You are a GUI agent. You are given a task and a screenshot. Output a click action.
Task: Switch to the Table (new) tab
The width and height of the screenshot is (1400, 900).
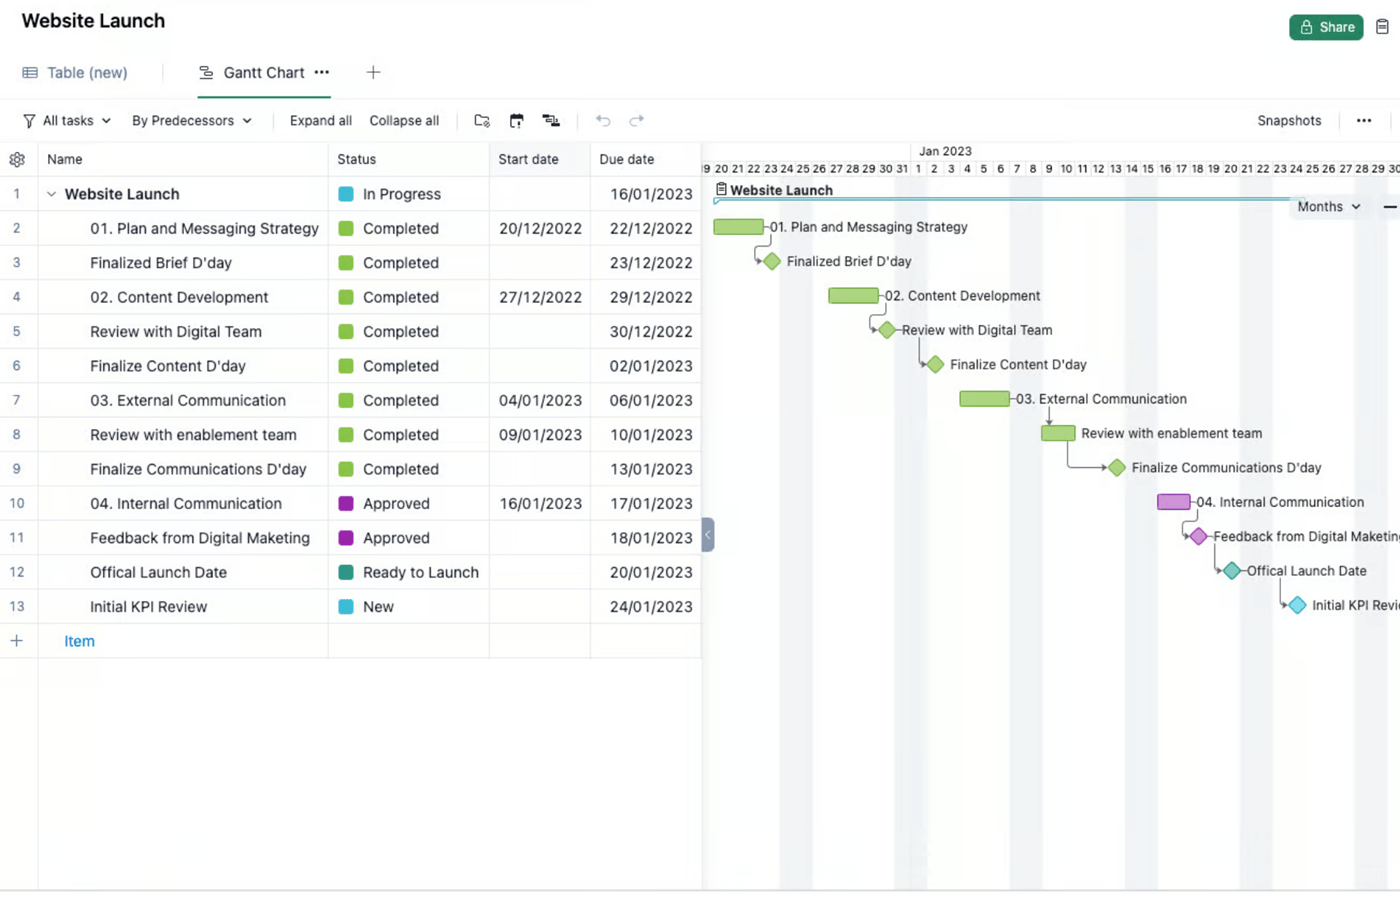[x=76, y=73]
